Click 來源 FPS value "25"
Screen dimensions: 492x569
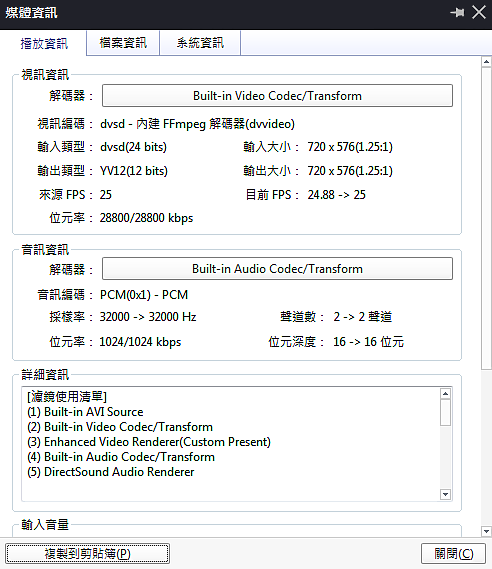(106, 195)
